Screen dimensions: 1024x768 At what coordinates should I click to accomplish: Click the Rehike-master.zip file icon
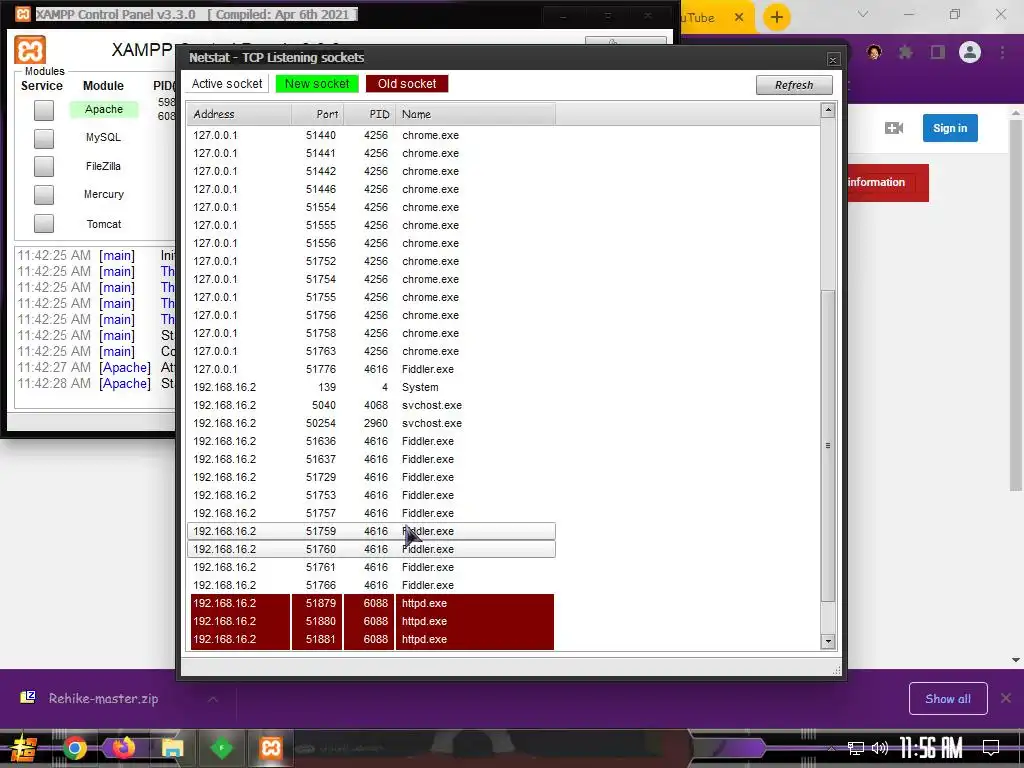coord(27,697)
